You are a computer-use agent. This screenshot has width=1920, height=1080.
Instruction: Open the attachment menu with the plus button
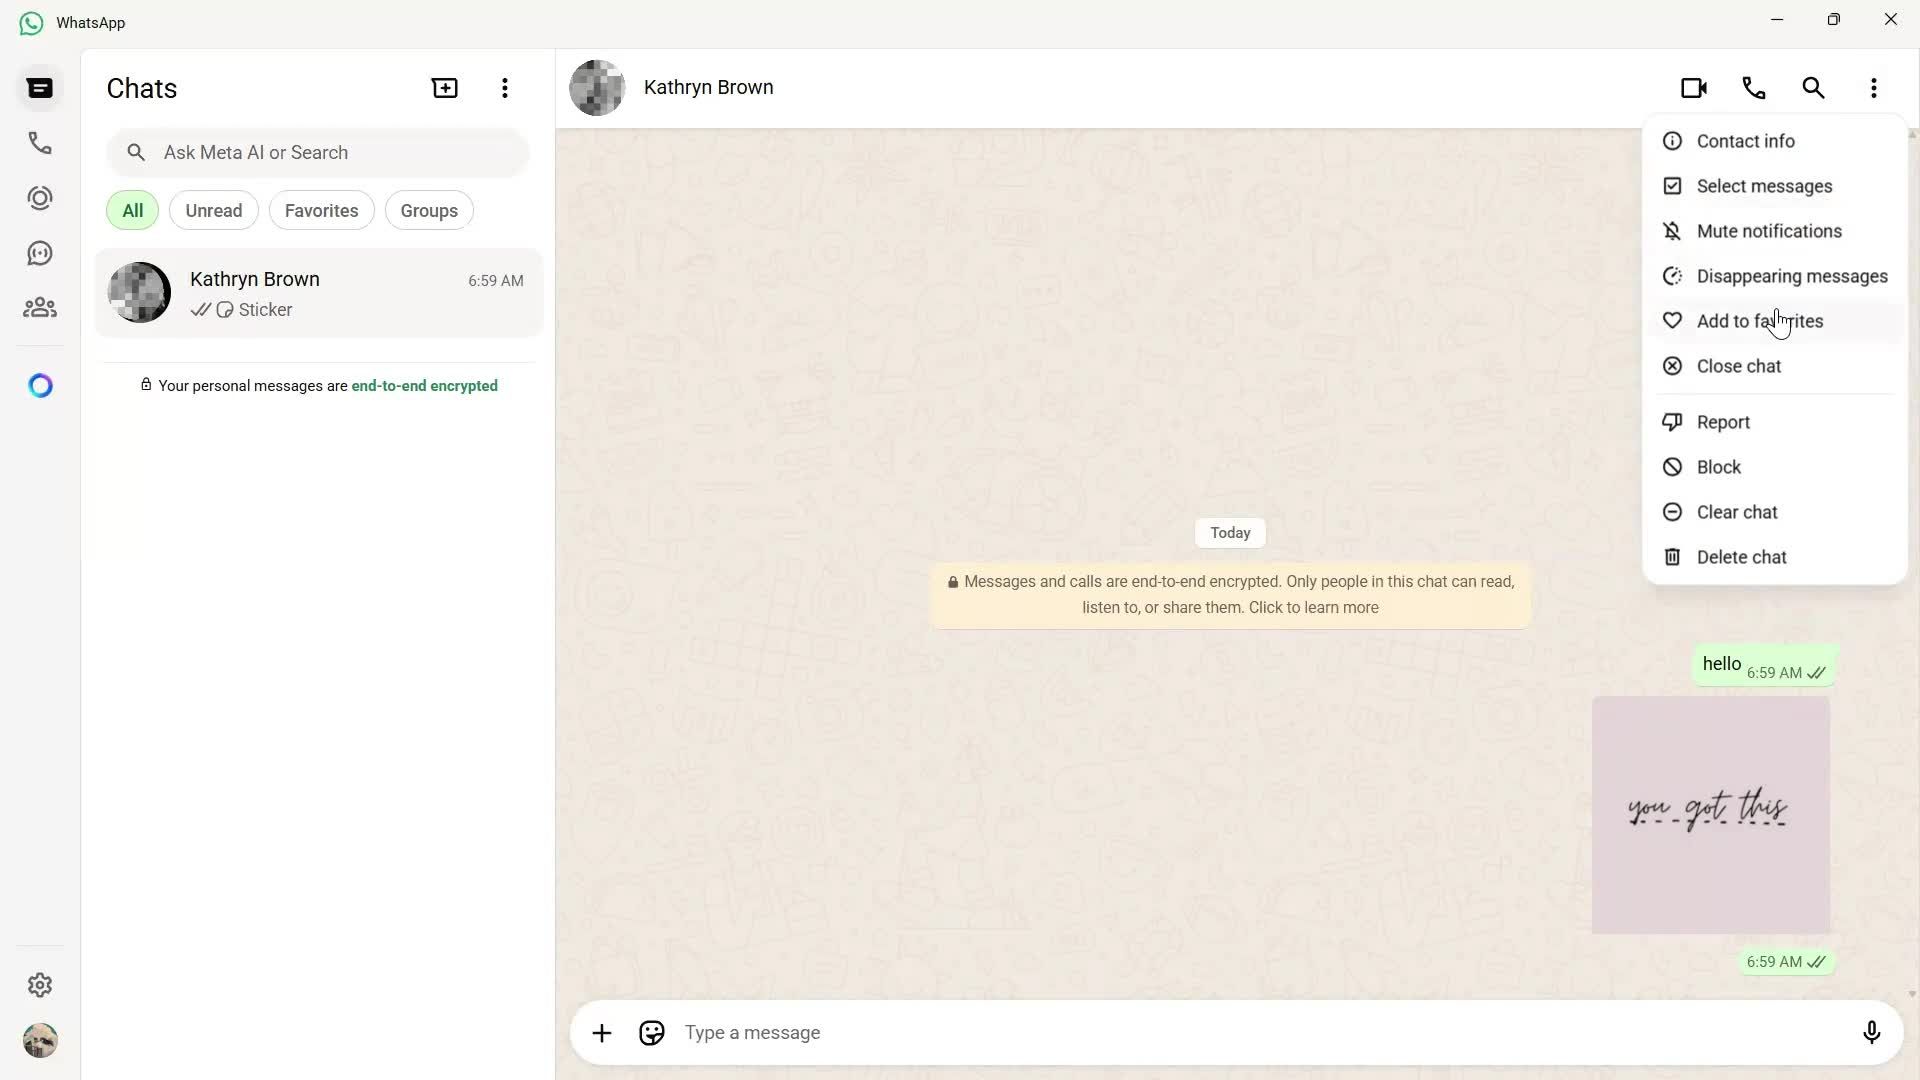point(601,1033)
